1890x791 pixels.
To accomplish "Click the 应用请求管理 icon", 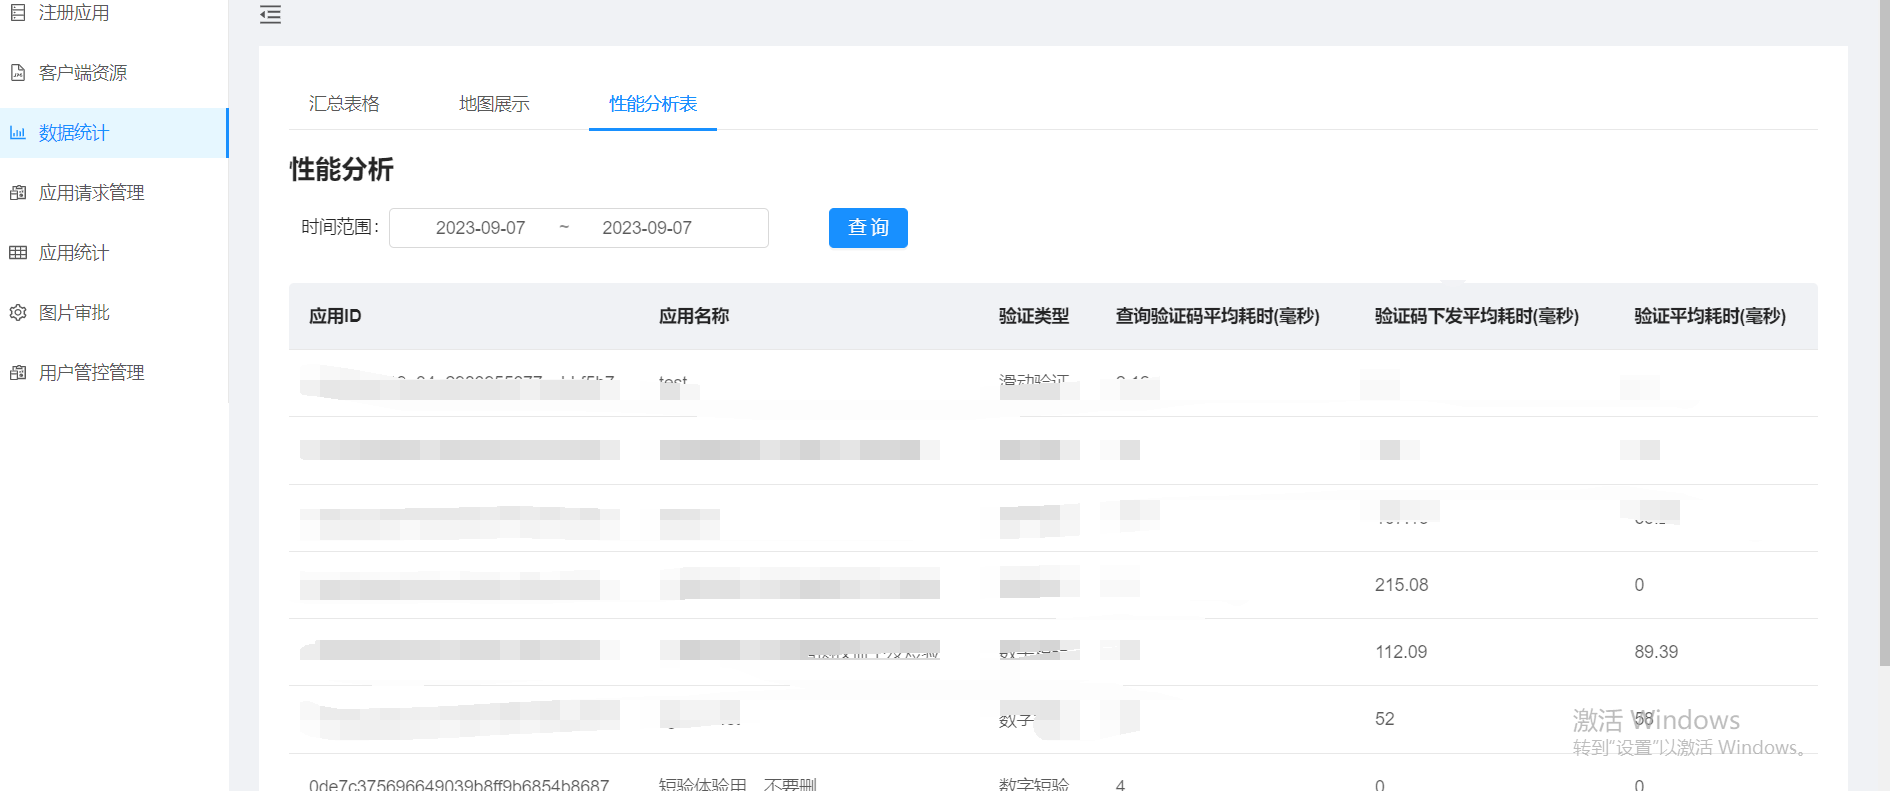I will coord(18,193).
